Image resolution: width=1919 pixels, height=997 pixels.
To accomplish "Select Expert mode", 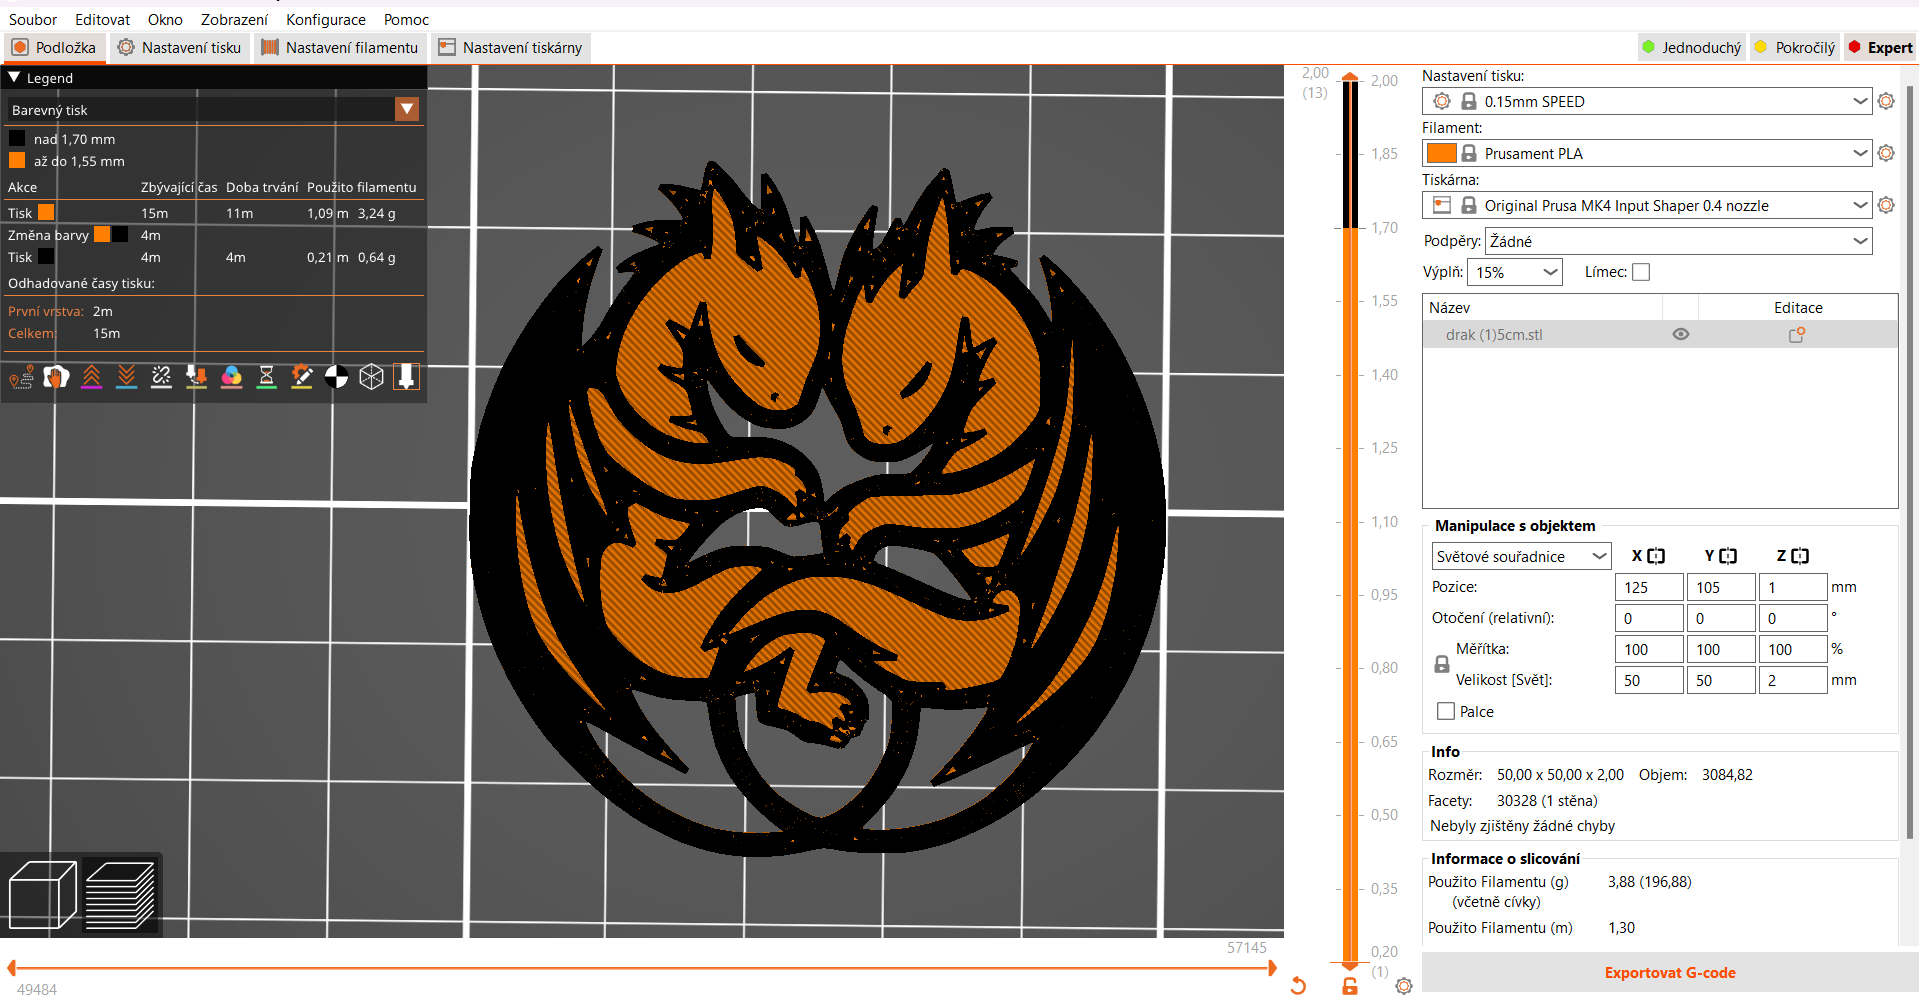I will (1881, 47).
